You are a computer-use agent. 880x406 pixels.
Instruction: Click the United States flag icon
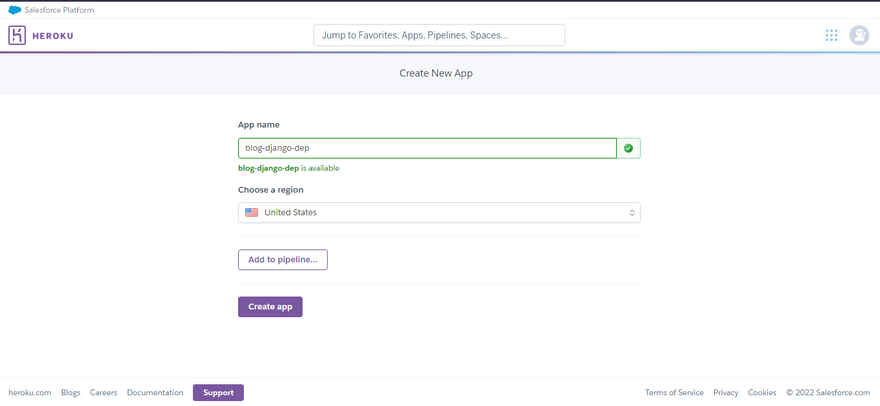251,213
